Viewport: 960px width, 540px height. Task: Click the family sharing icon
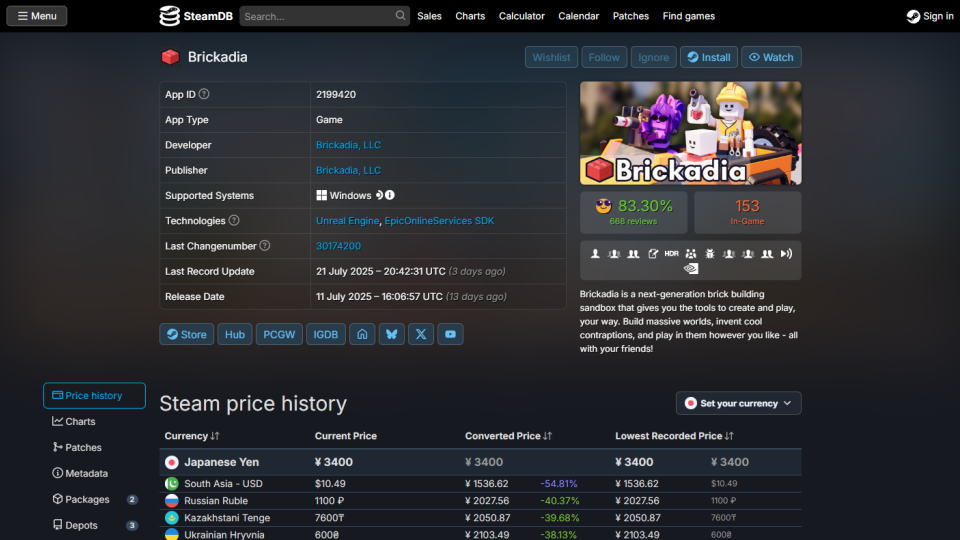coord(691,253)
